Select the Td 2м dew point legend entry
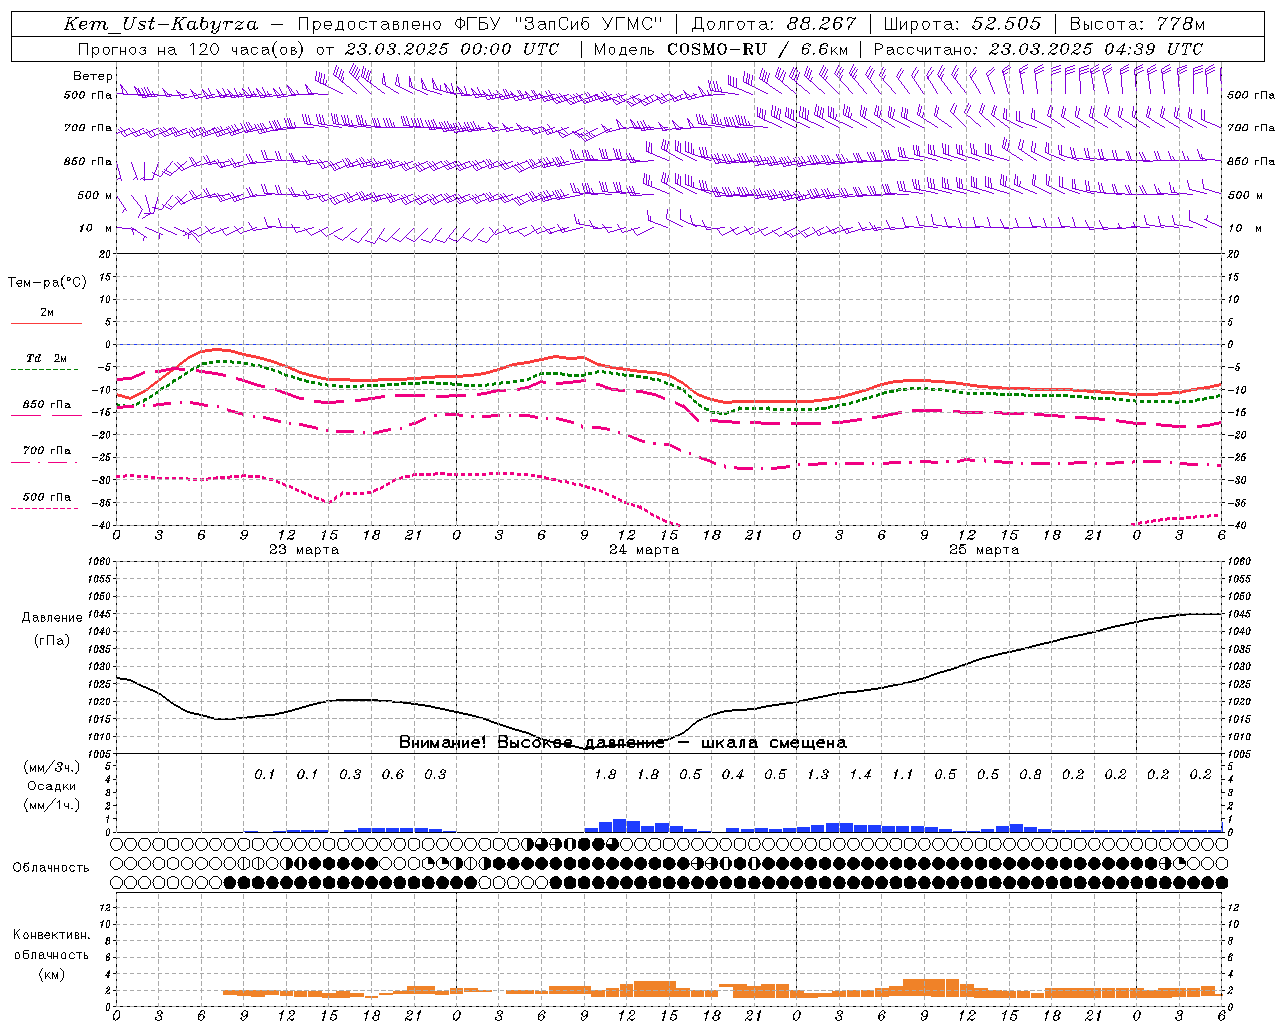 (x=47, y=358)
